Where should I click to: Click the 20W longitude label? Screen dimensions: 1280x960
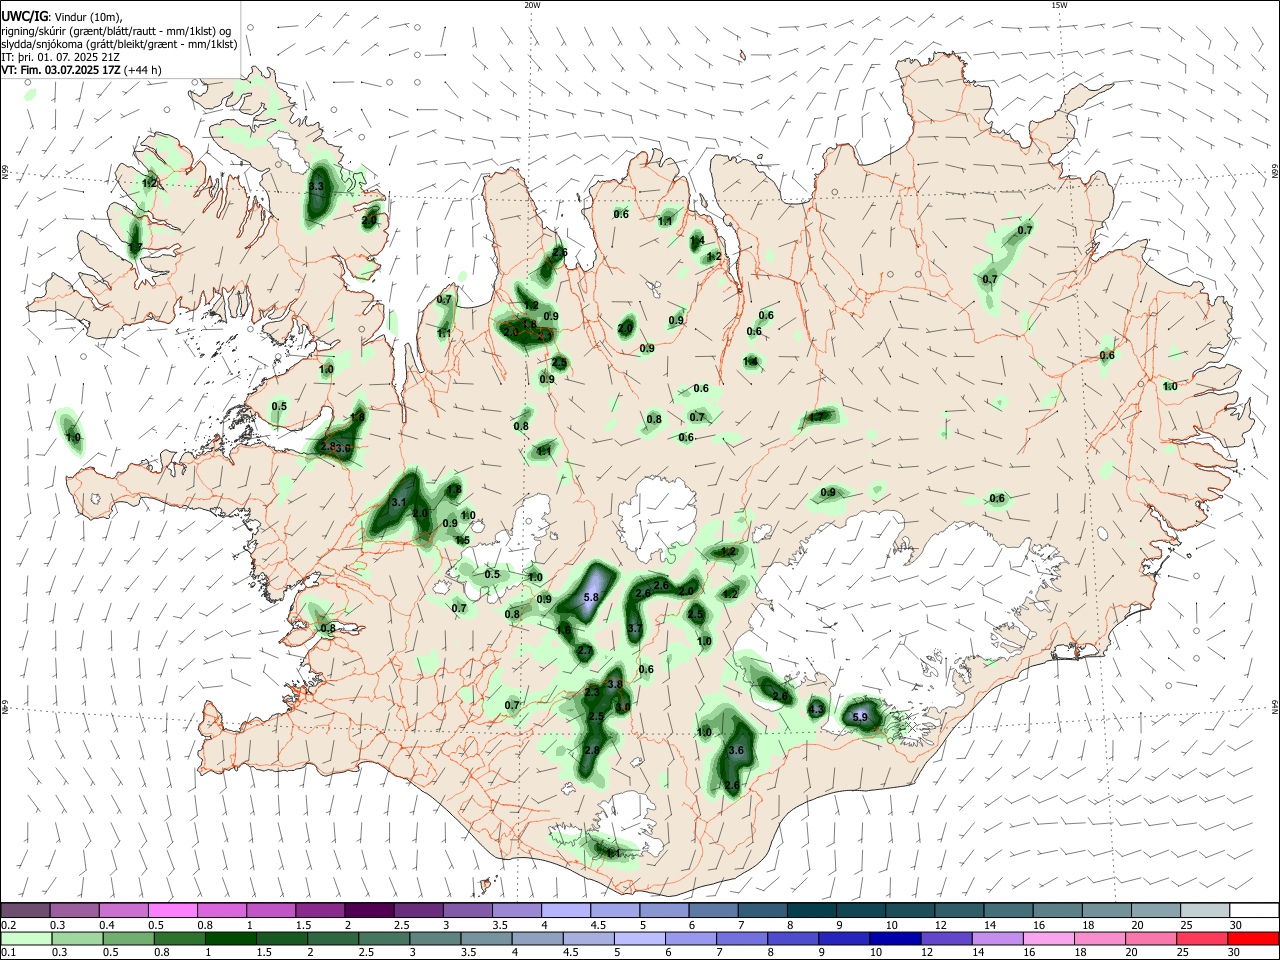(532, 5)
